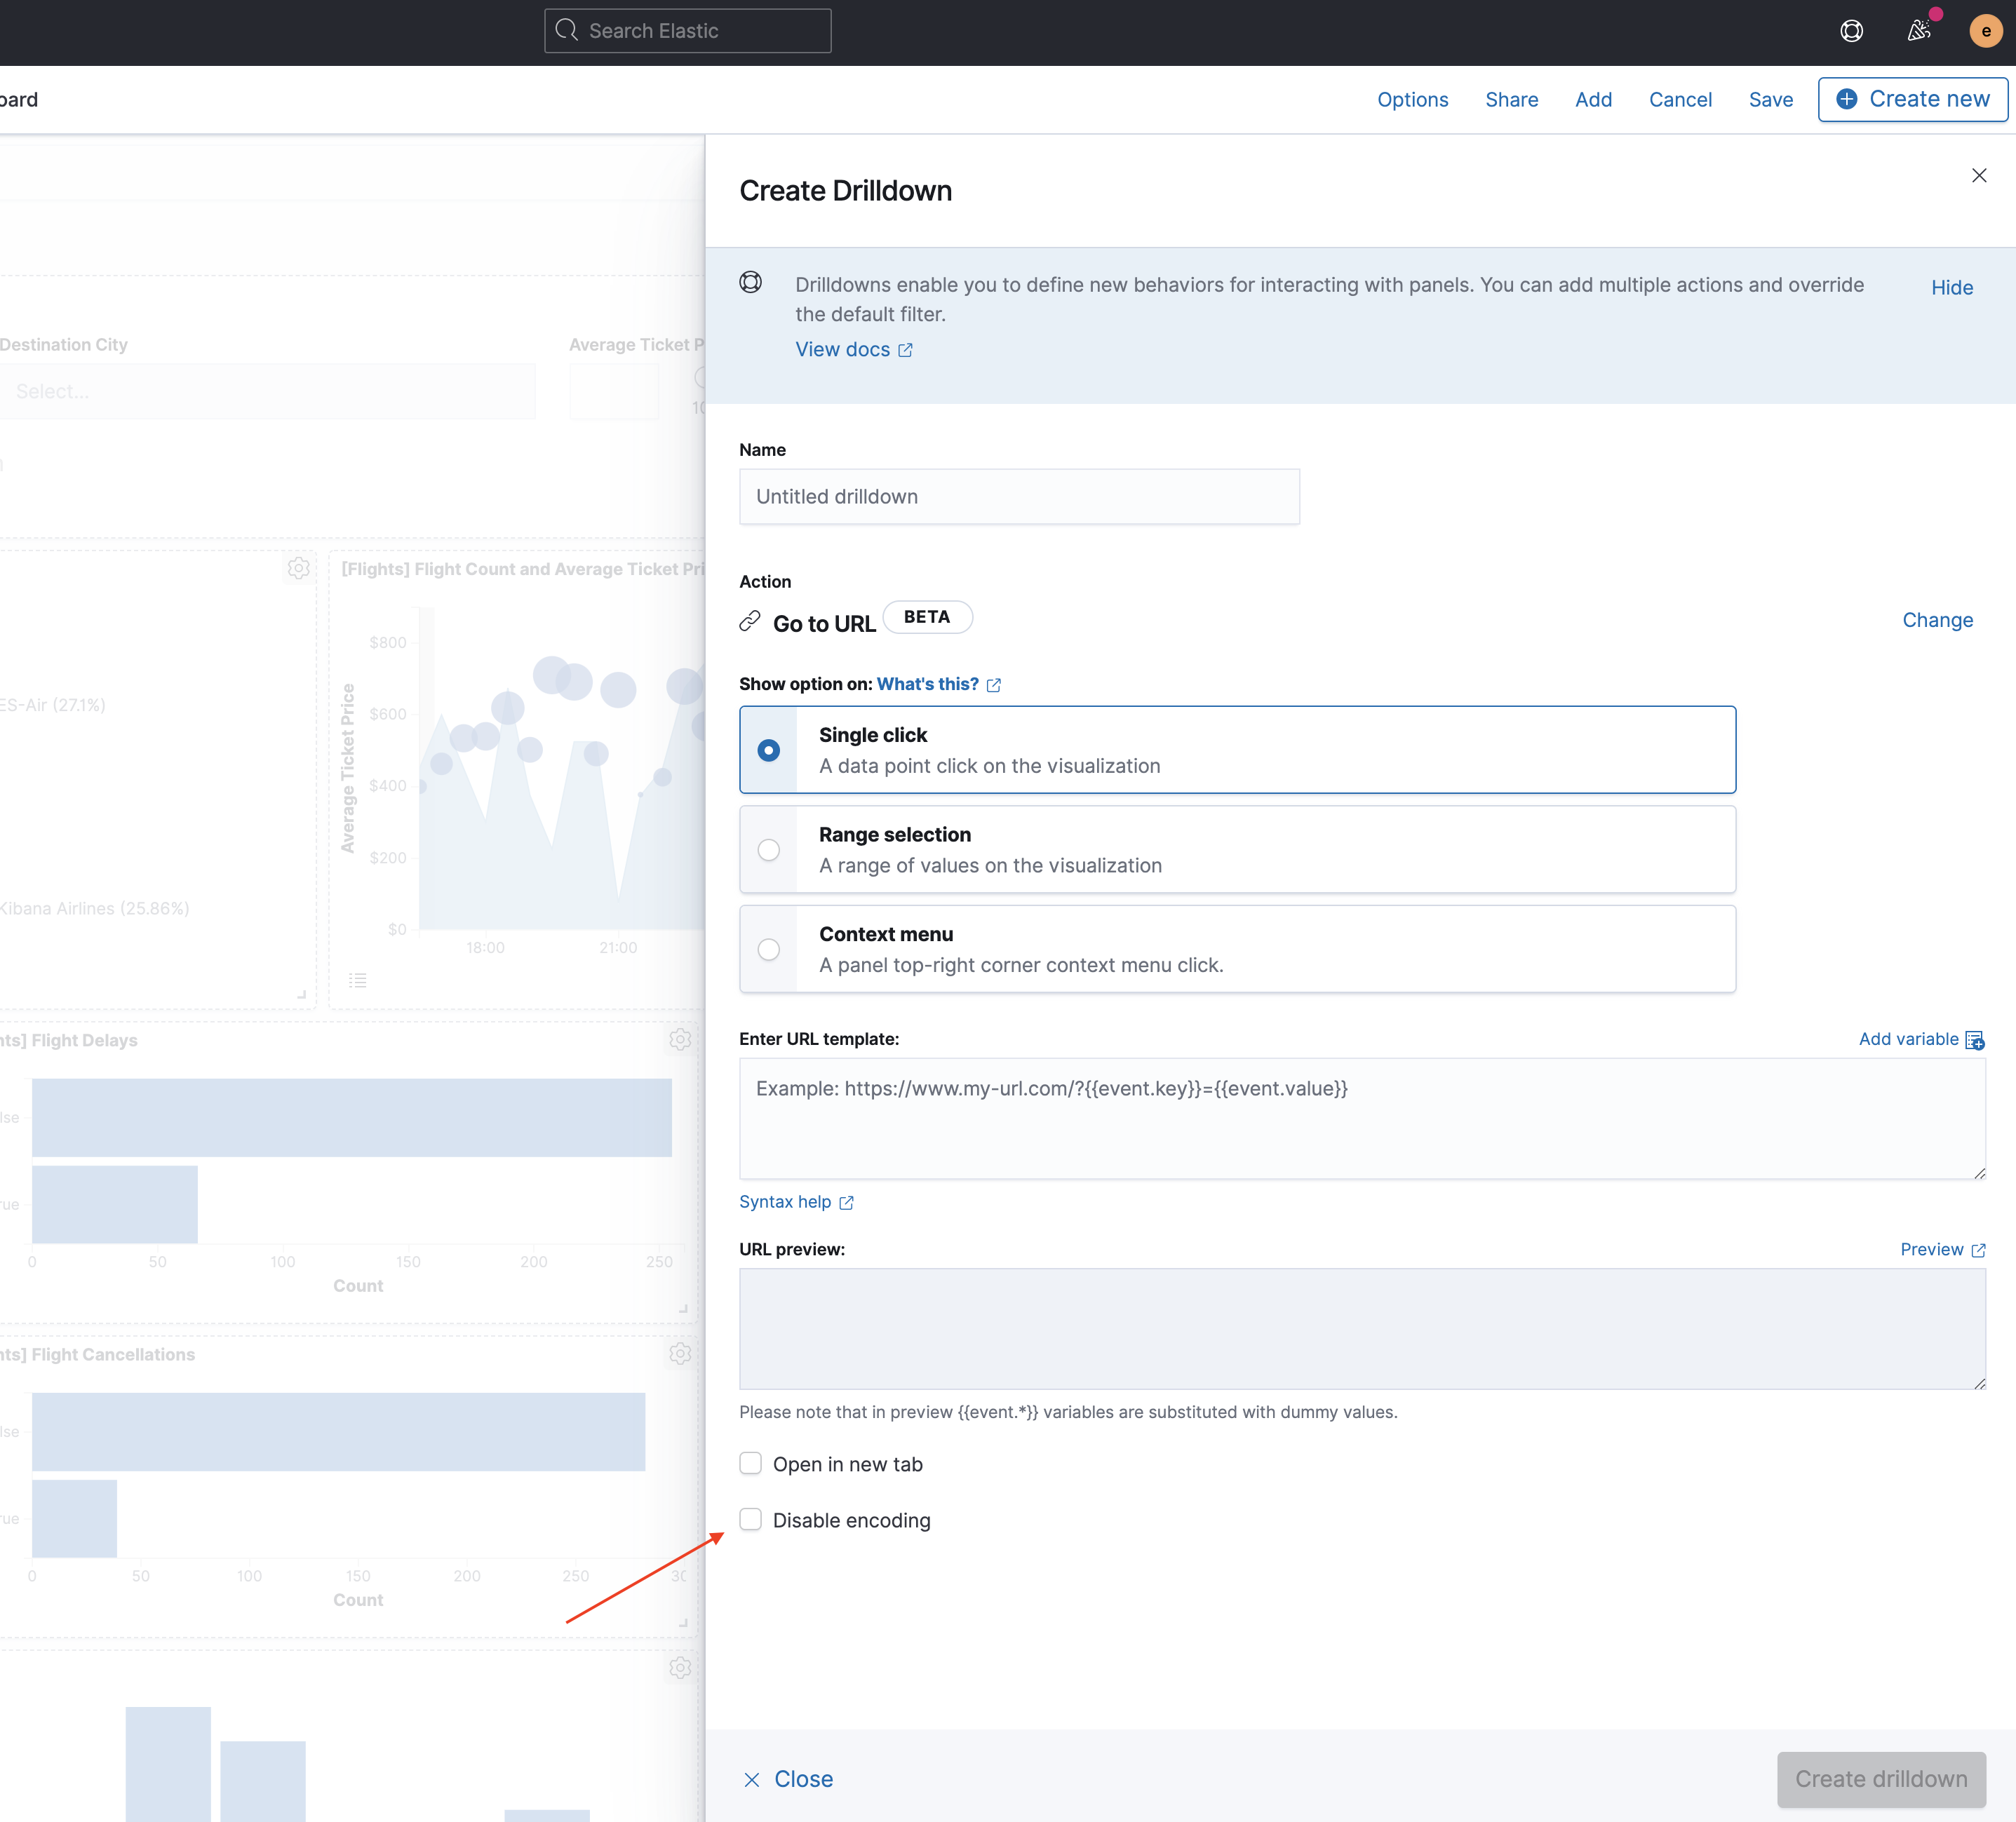Click the Add variable icon
2016x1822 pixels.
tap(1974, 1040)
